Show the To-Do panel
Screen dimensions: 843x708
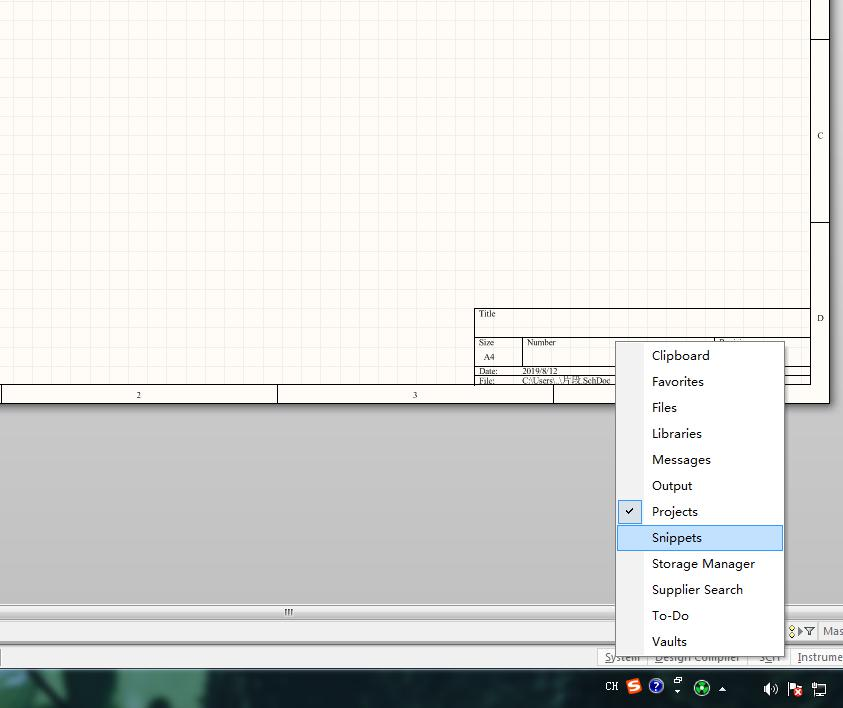coord(699,616)
